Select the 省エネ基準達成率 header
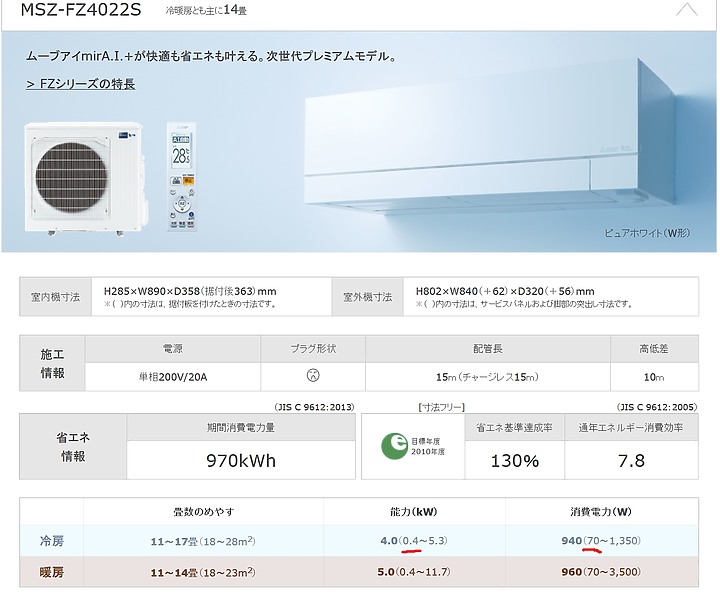This screenshot has height=596, width=720. coord(514,427)
